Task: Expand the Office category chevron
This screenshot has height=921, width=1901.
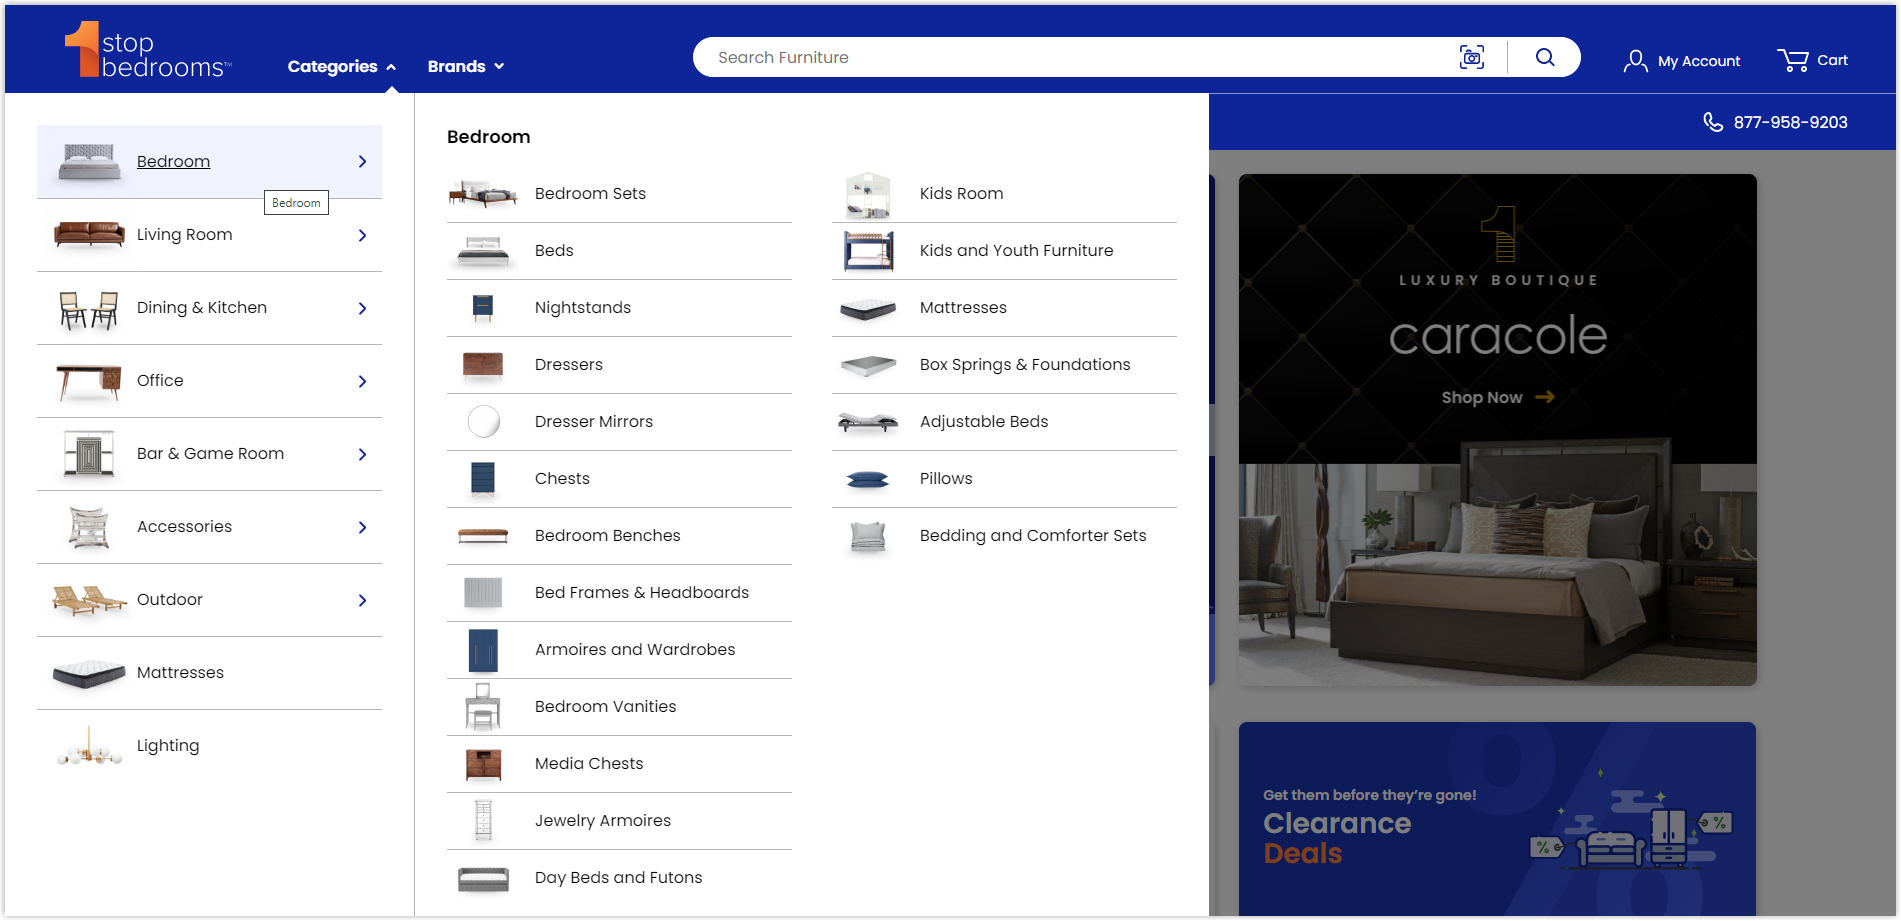Action: [x=362, y=381]
